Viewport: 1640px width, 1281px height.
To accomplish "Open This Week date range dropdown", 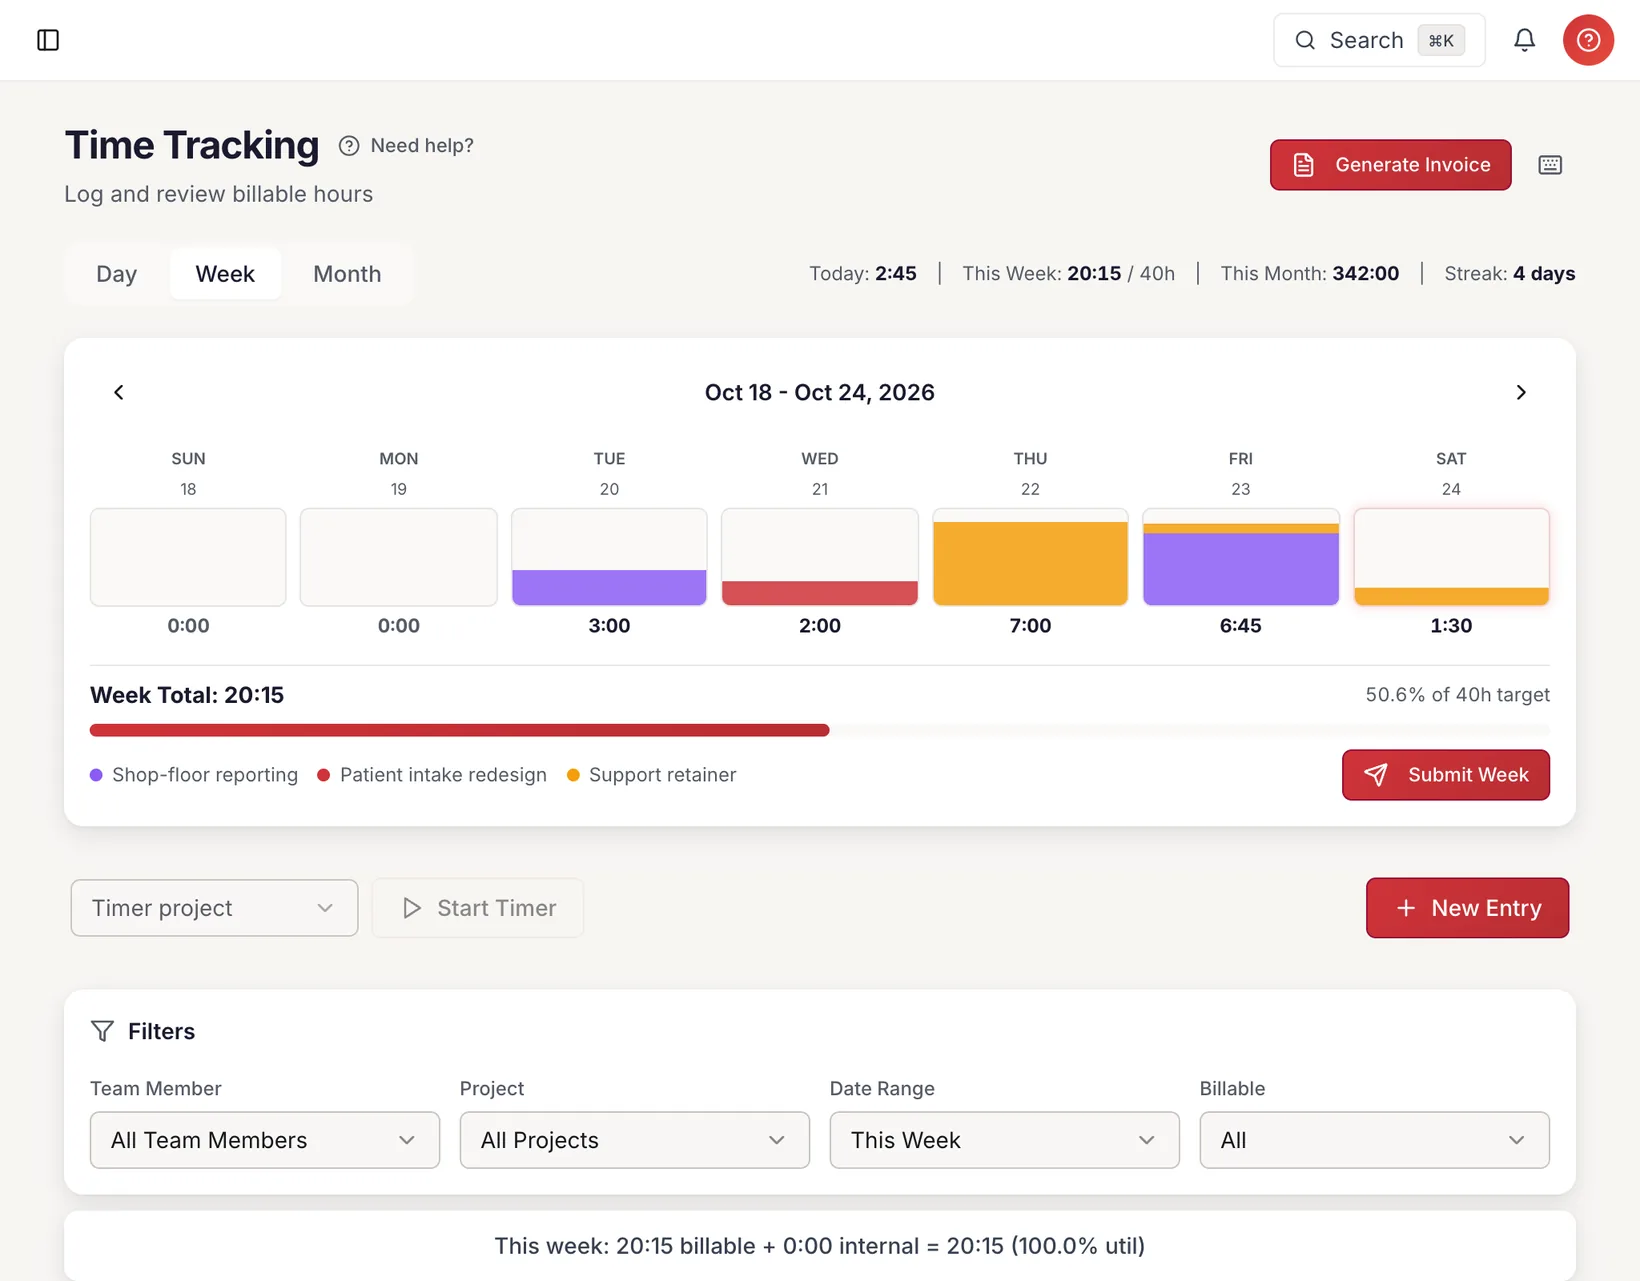I will pos(1004,1140).
